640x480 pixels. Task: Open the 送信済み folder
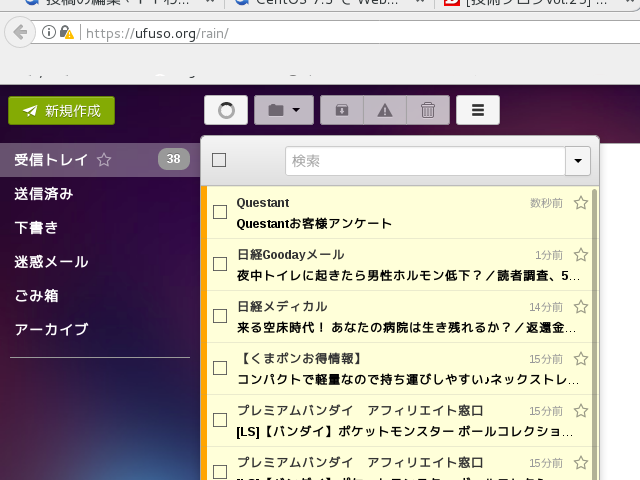click(44, 194)
